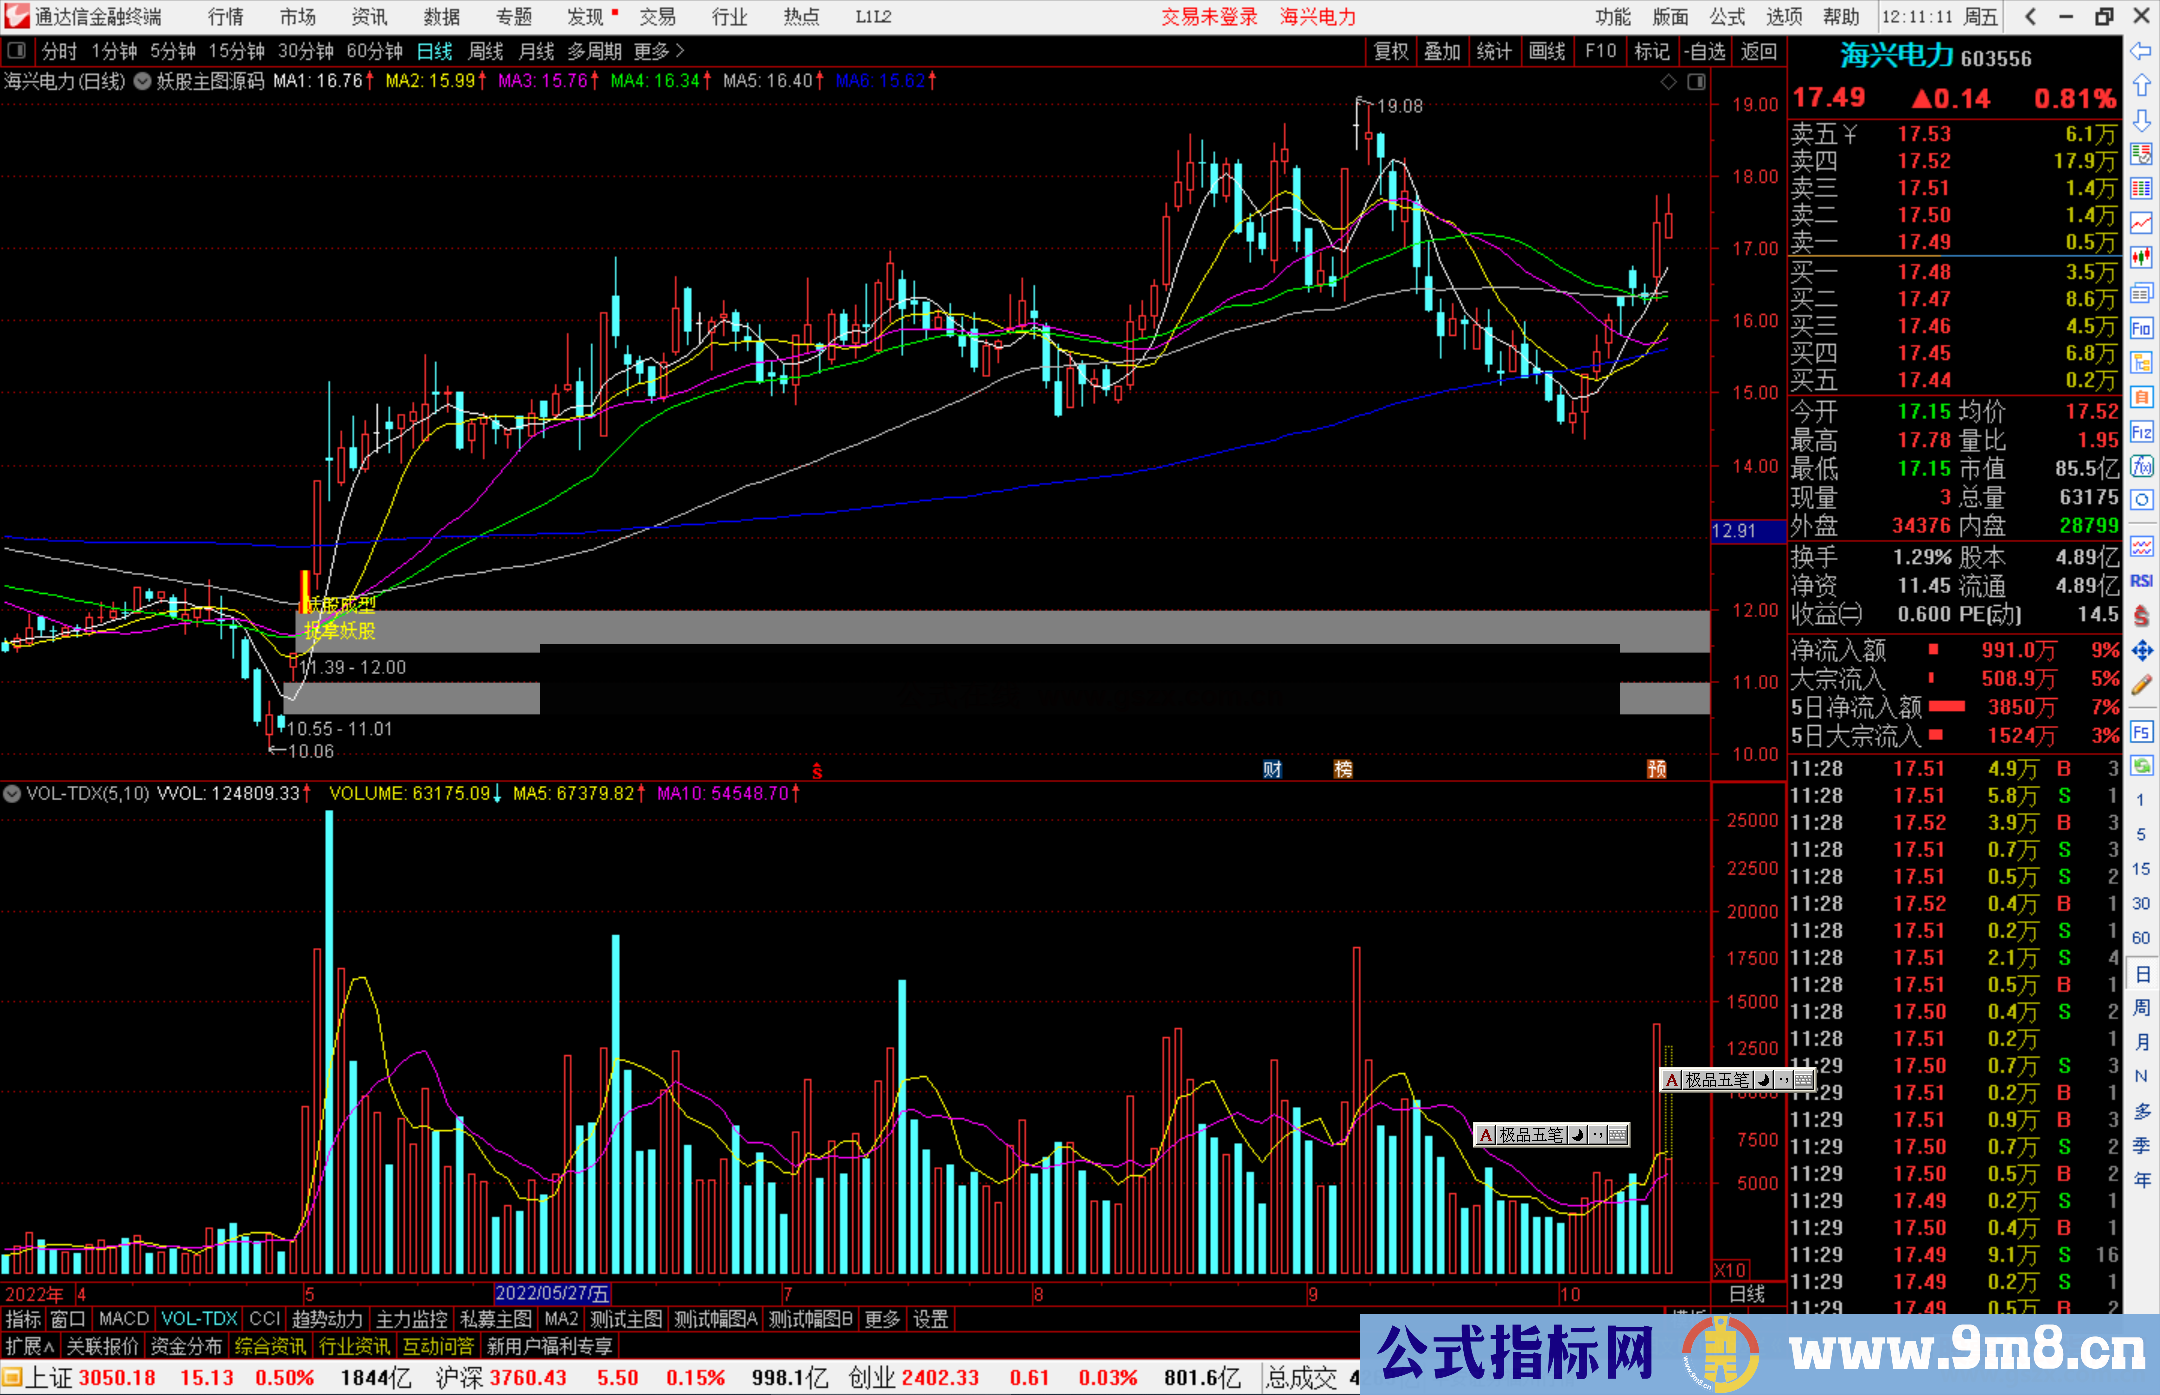Open the VOL-TDX indicator dropdown circle
The image size is (2160, 1395).
12,794
